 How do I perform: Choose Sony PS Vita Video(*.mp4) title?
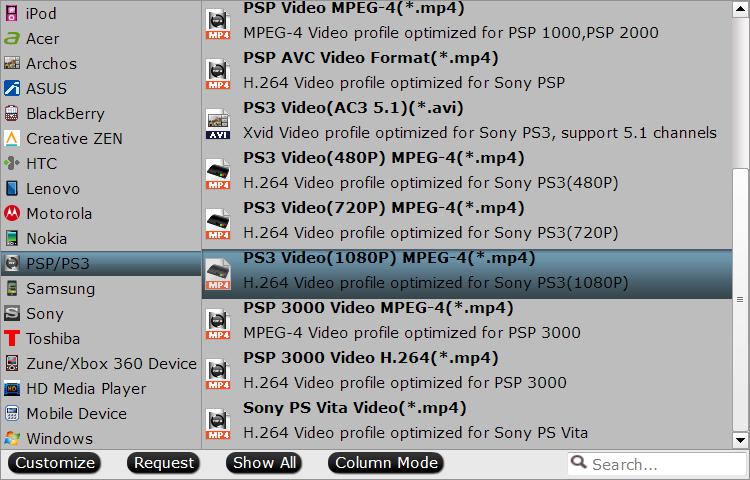[354, 408]
